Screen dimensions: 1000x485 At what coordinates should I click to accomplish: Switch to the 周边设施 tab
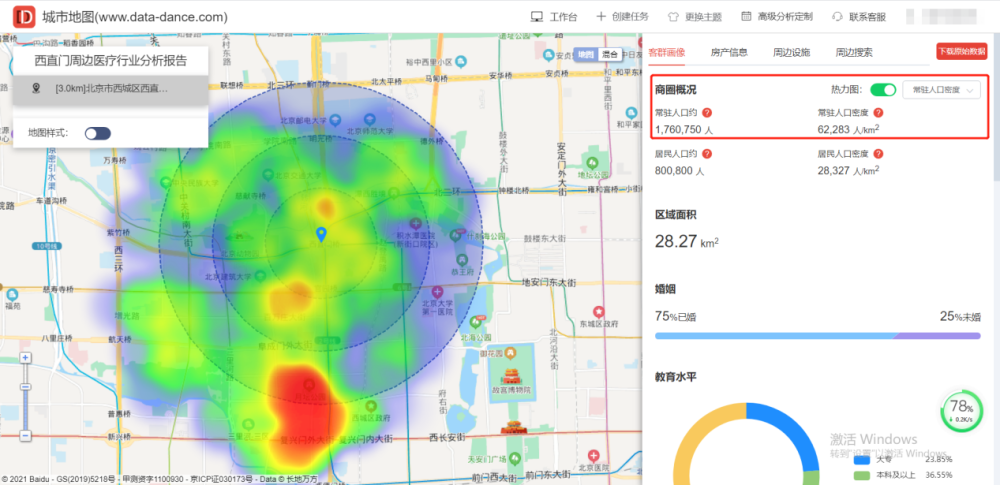pos(791,52)
